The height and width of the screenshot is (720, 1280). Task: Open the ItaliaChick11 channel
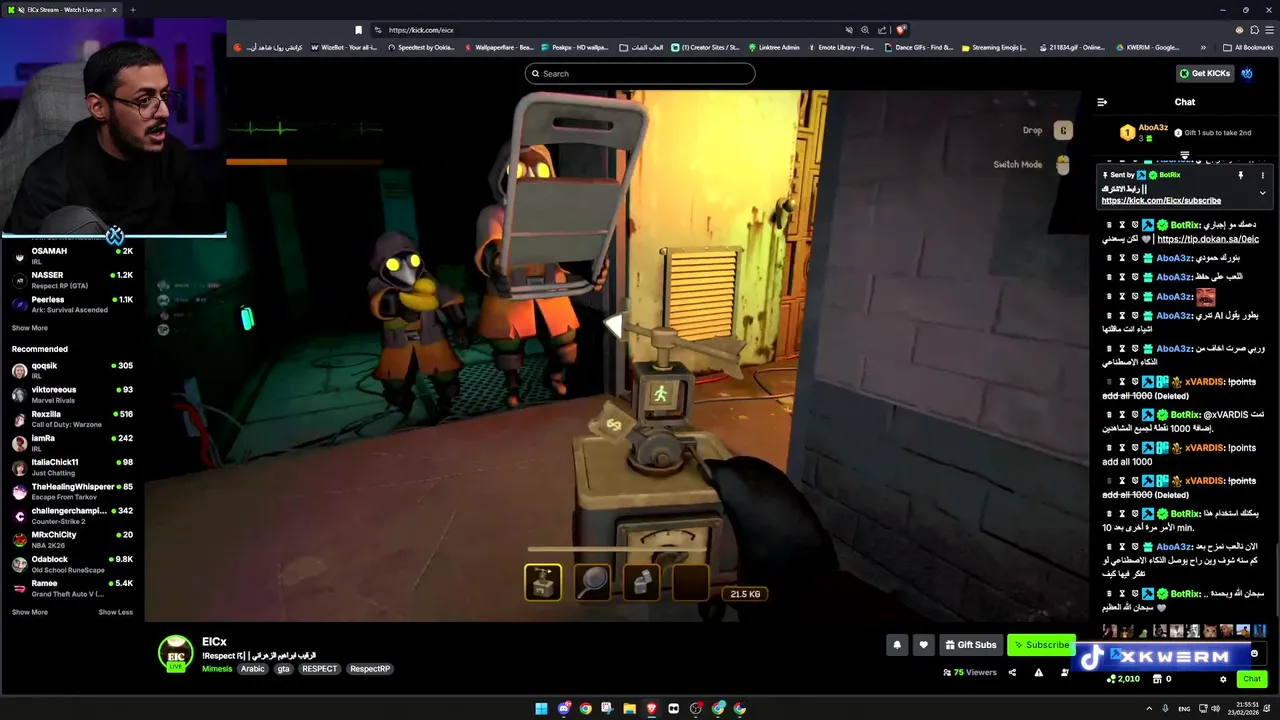point(72,467)
